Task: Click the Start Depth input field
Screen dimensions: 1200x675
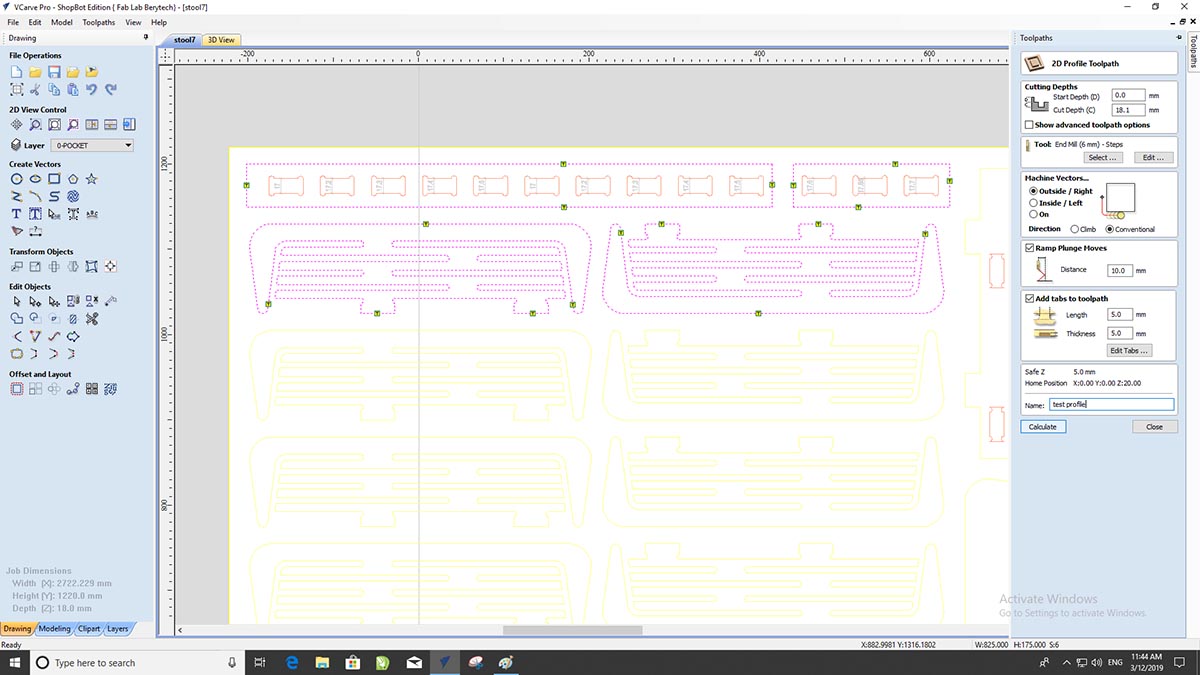Action: [x=1128, y=96]
